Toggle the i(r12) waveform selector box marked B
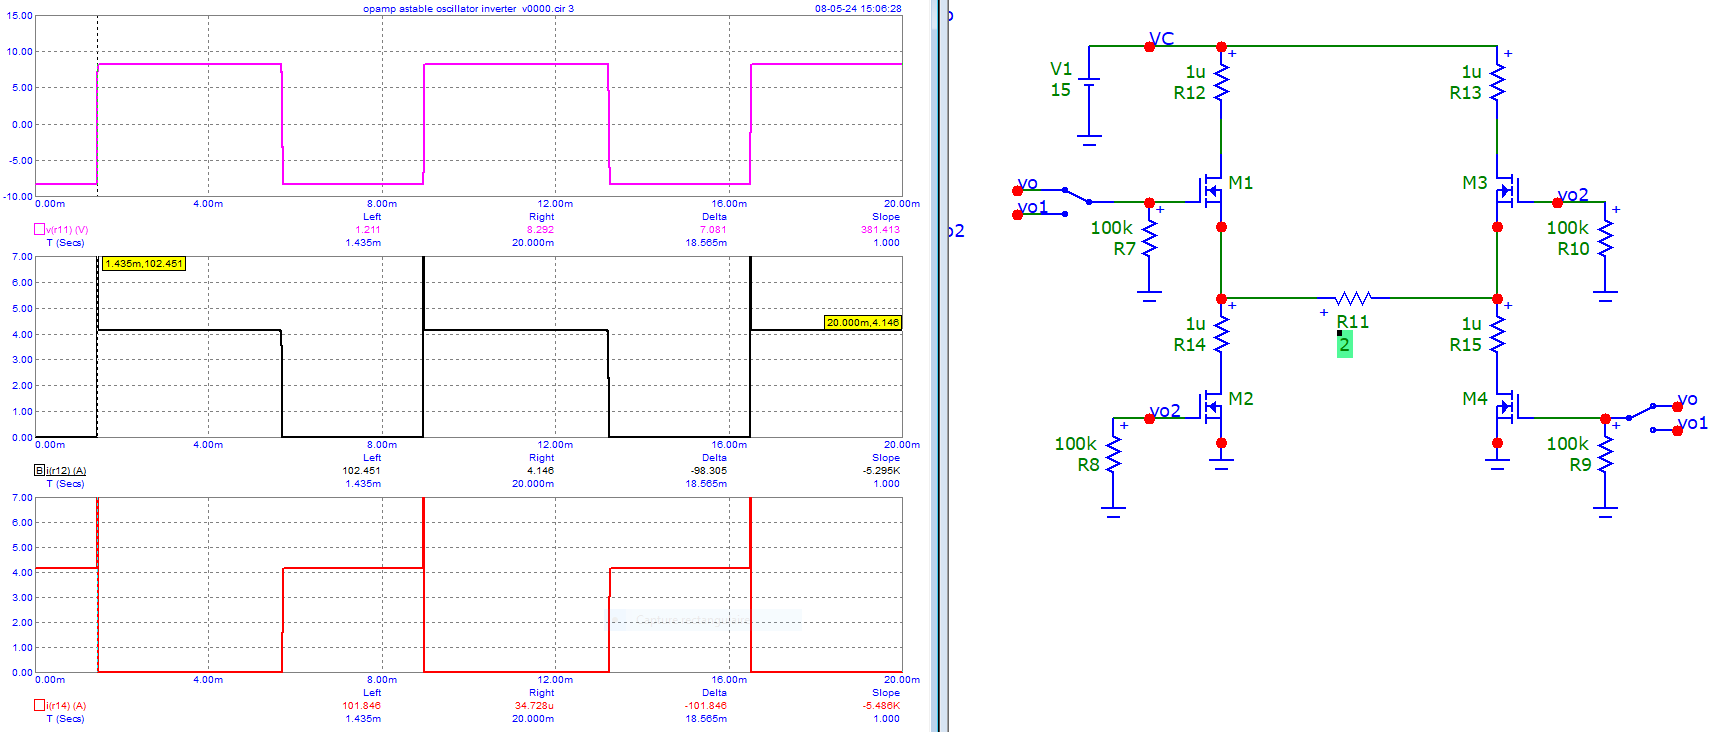 pyautogui.click(x=39, y=470)
